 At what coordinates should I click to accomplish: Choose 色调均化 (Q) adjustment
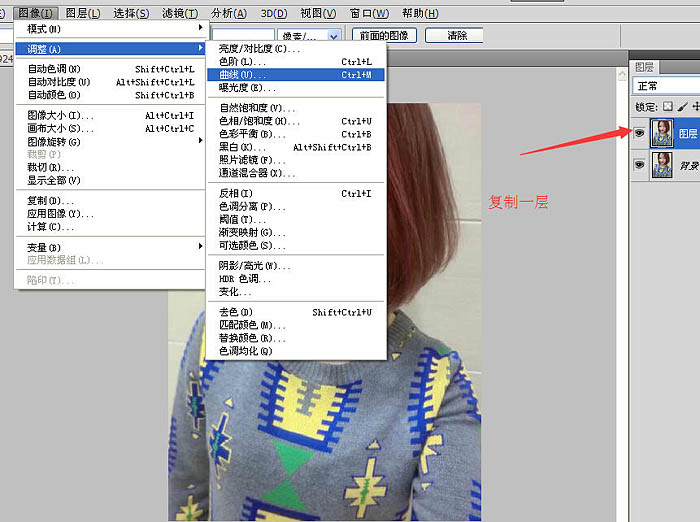pos(296,351)
